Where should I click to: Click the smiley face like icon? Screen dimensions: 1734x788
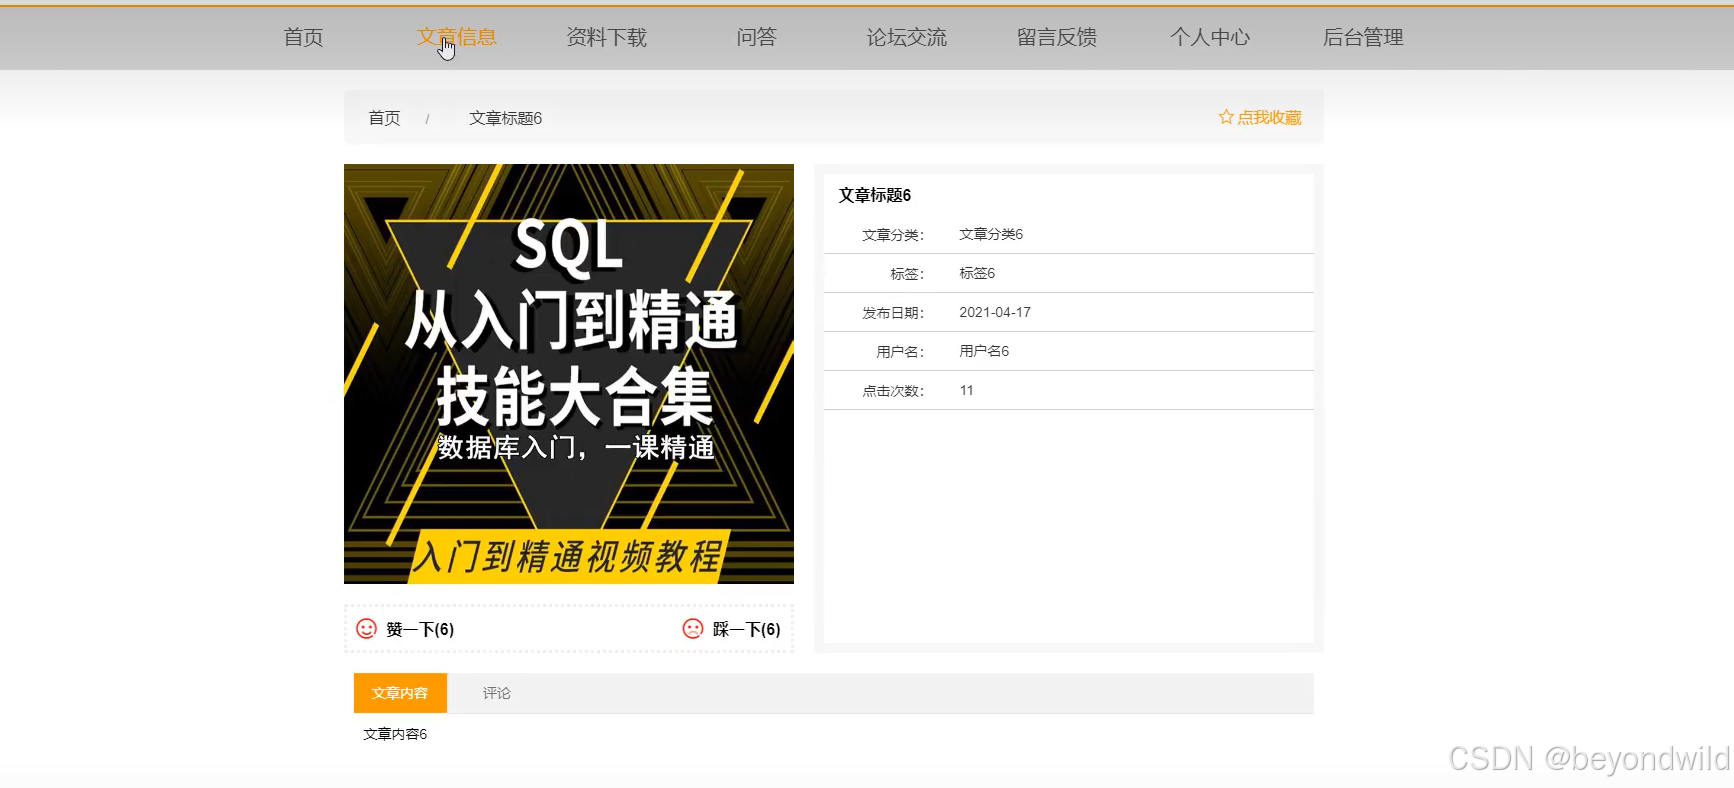[x=367, y=628]
